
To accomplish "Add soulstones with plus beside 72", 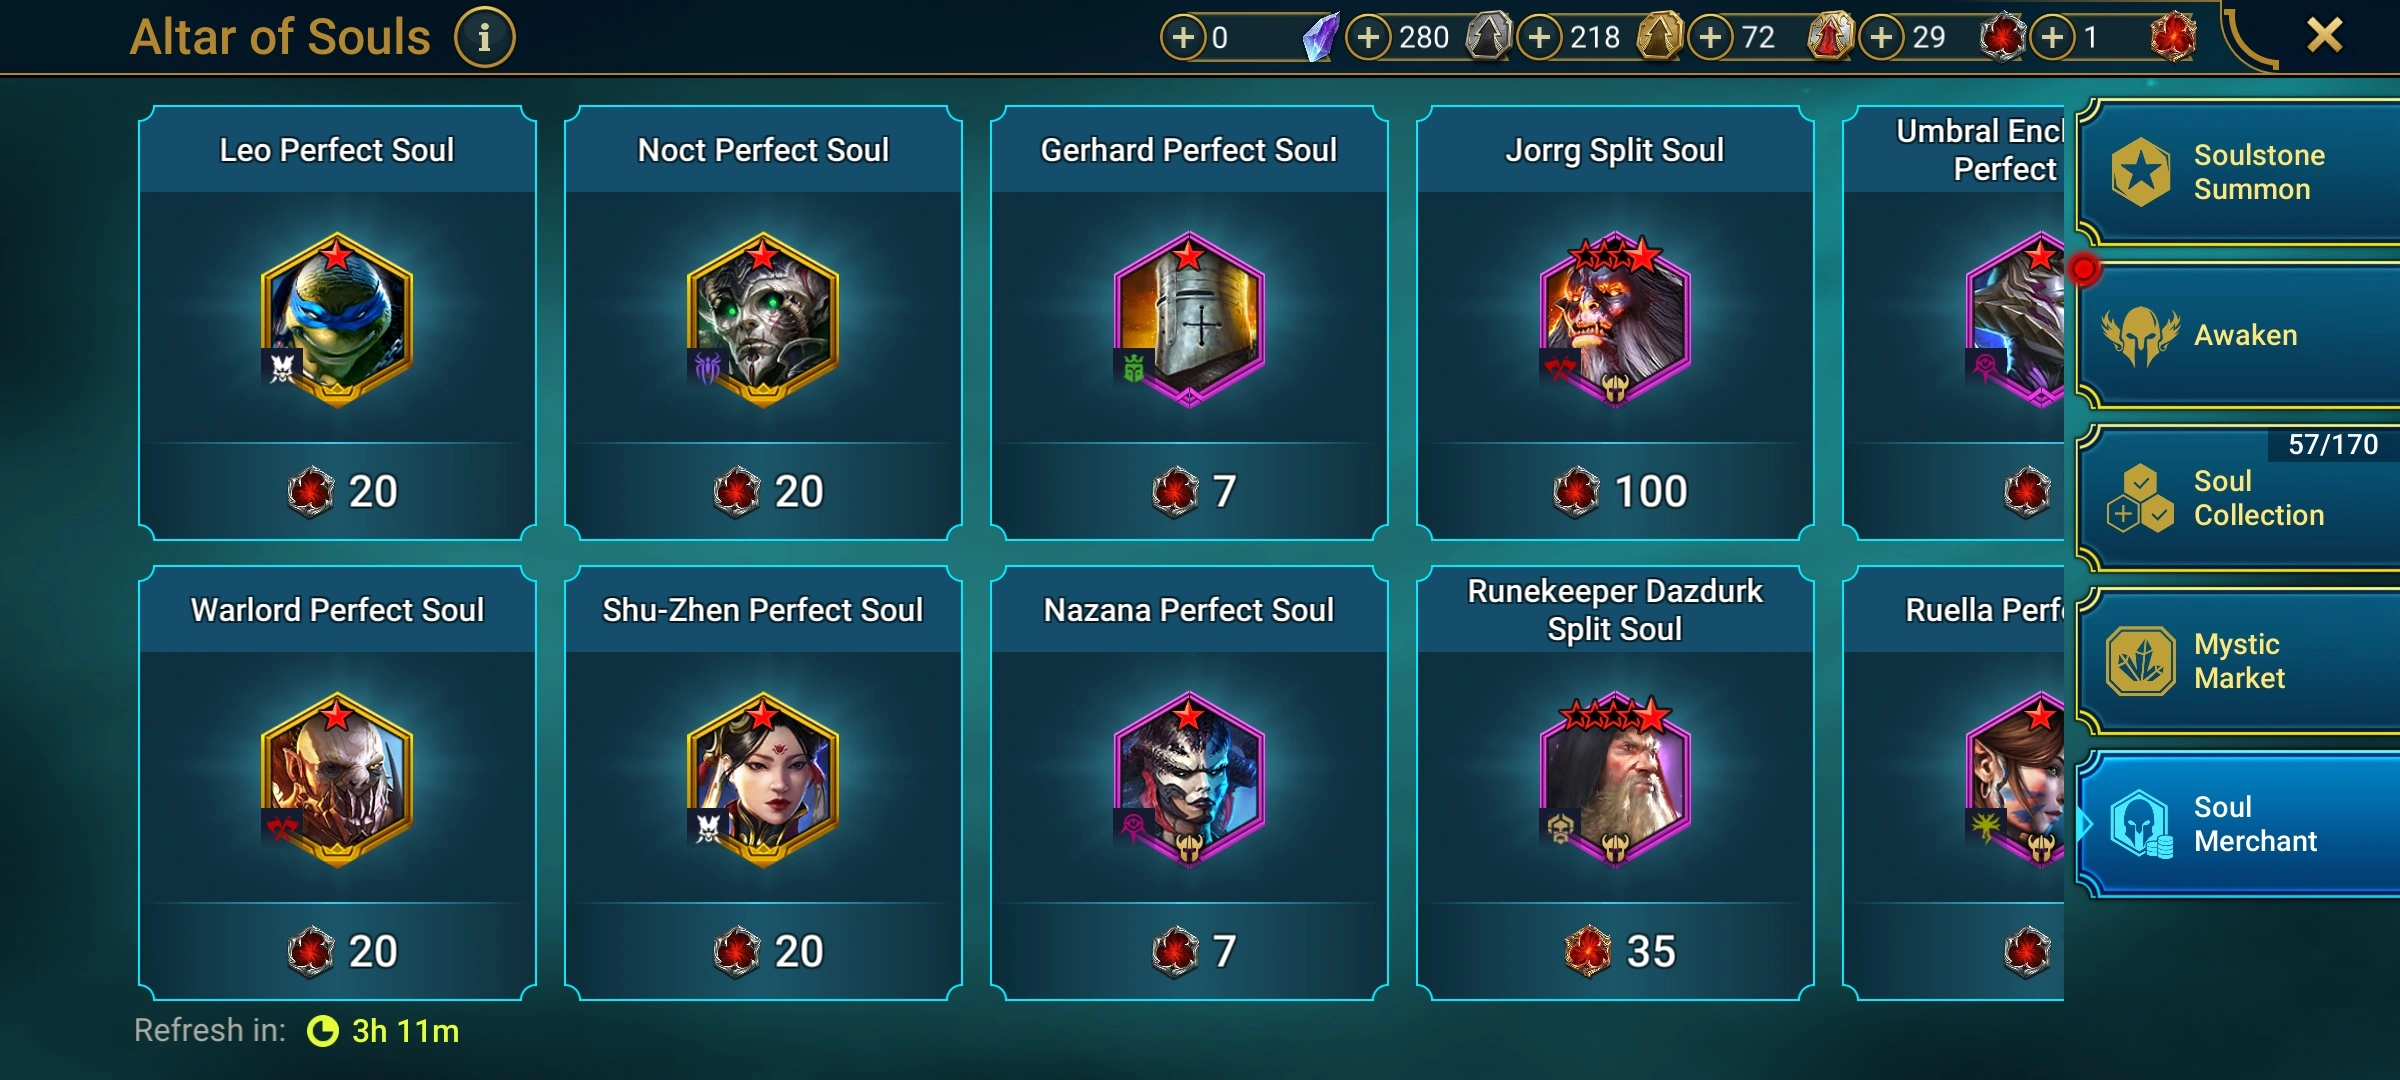I will 1711,38.
